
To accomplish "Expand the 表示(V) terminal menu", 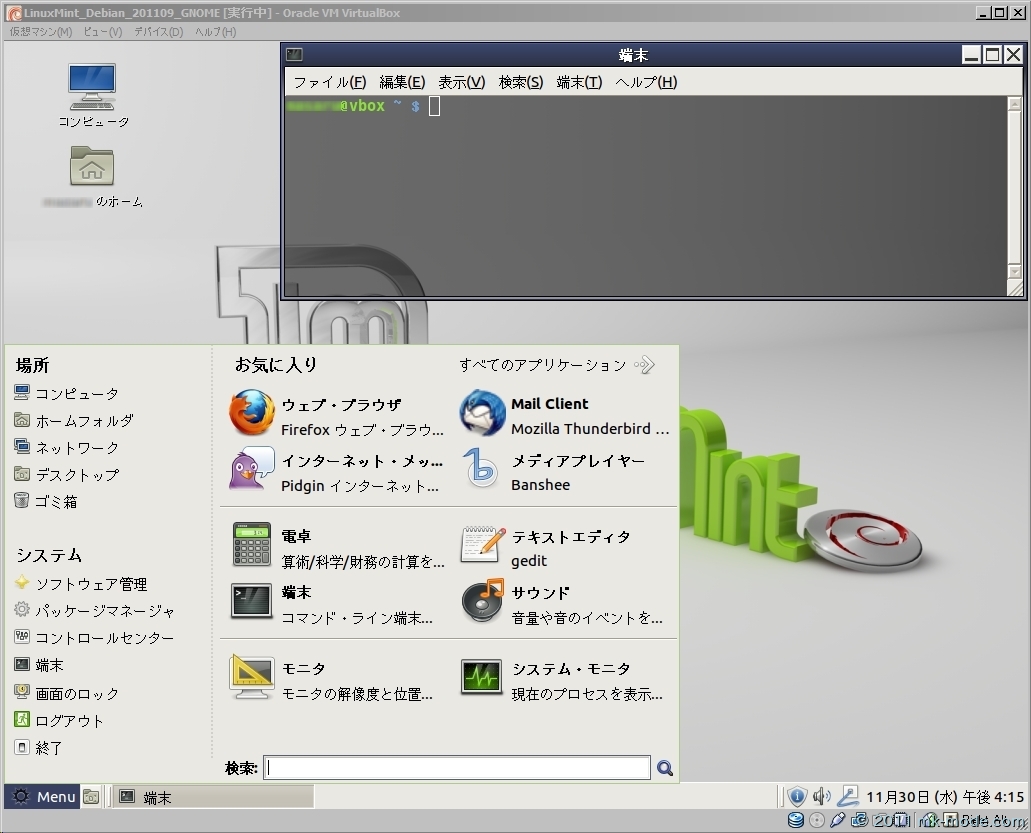I will point(461,82).
